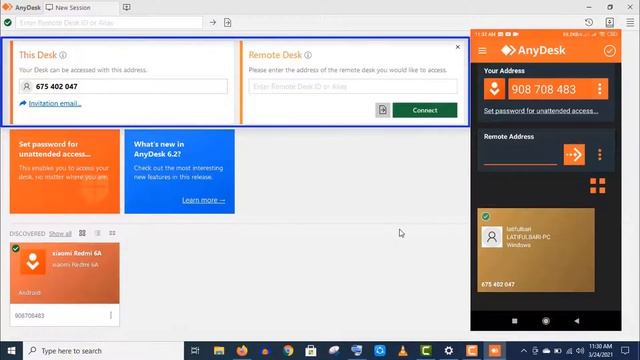
Task: Tap phone Set password for unattended access link
Action: [541, 111]
